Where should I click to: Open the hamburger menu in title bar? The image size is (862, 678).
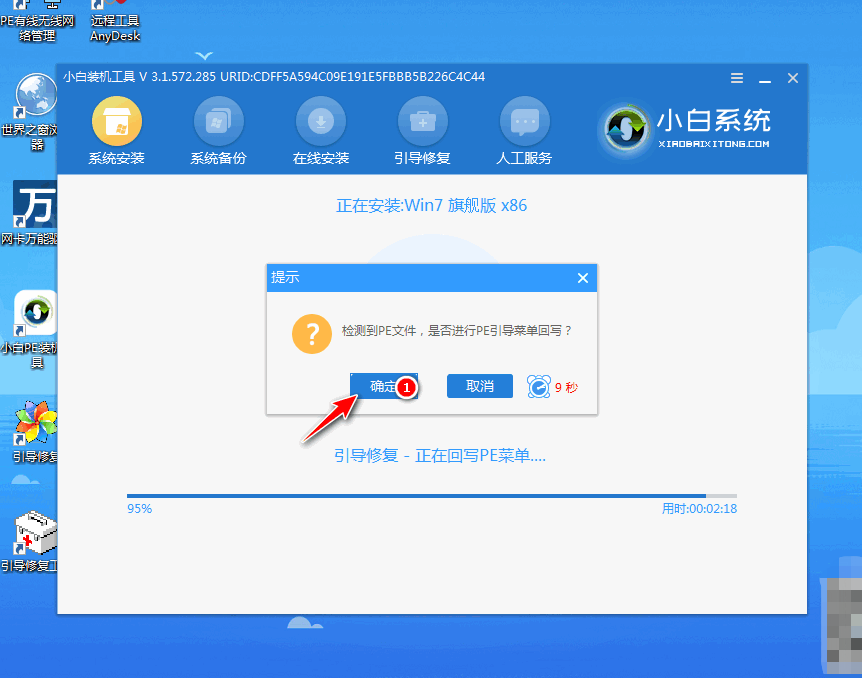pos(737,78)
